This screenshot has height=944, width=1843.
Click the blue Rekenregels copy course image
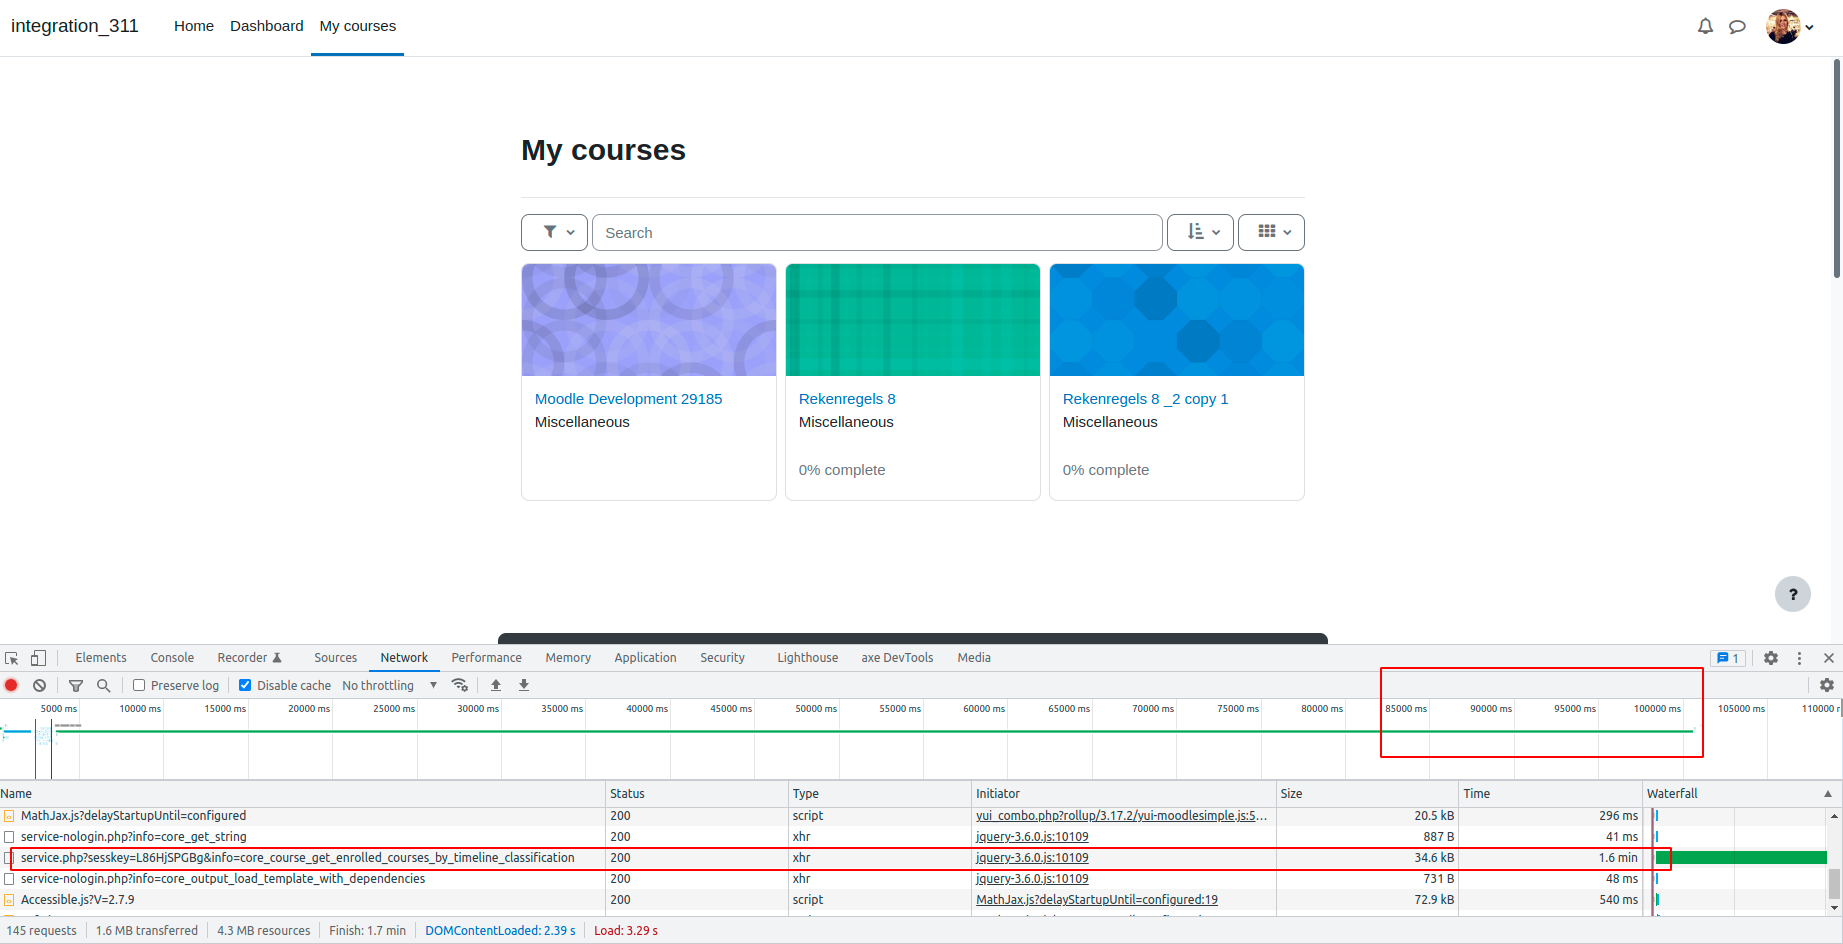click(x=1177, y=320)
